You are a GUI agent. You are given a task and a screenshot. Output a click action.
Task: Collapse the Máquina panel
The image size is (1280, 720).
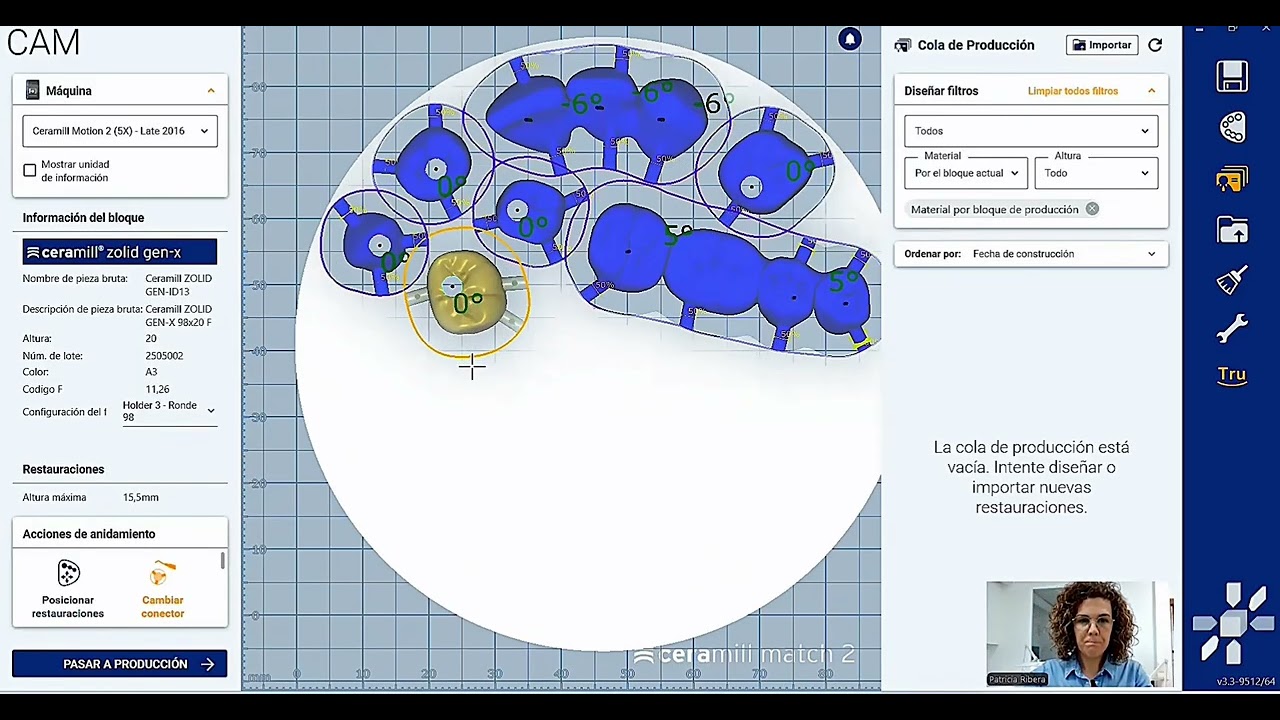coord(211,90)
